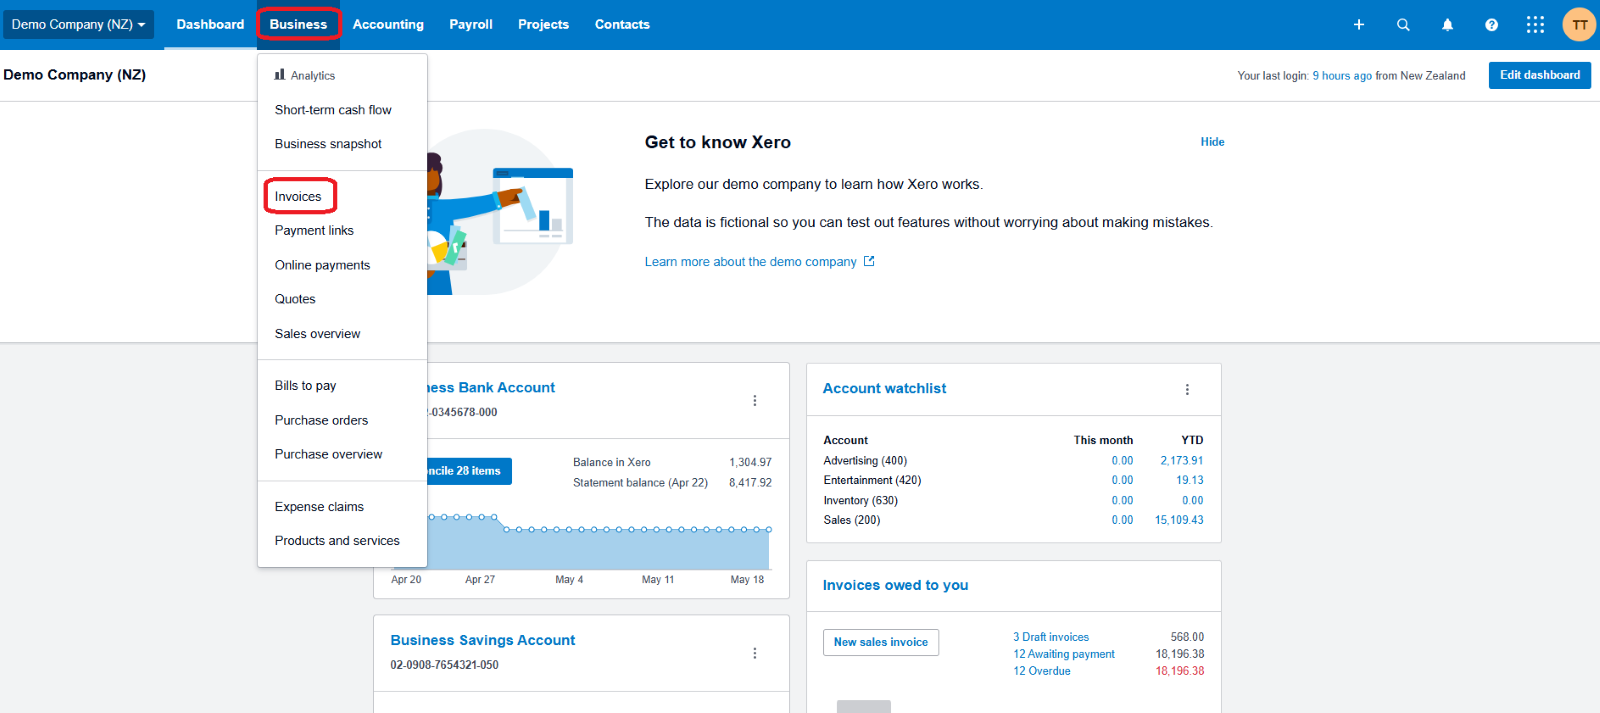Open the help question mark icon
Screen dimensions: 1600x713
point(1491,25)
